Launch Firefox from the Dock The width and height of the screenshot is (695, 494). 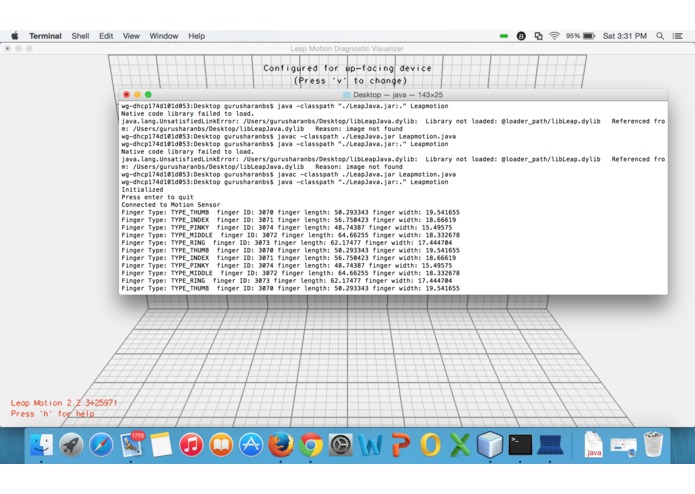coord(281,444)
